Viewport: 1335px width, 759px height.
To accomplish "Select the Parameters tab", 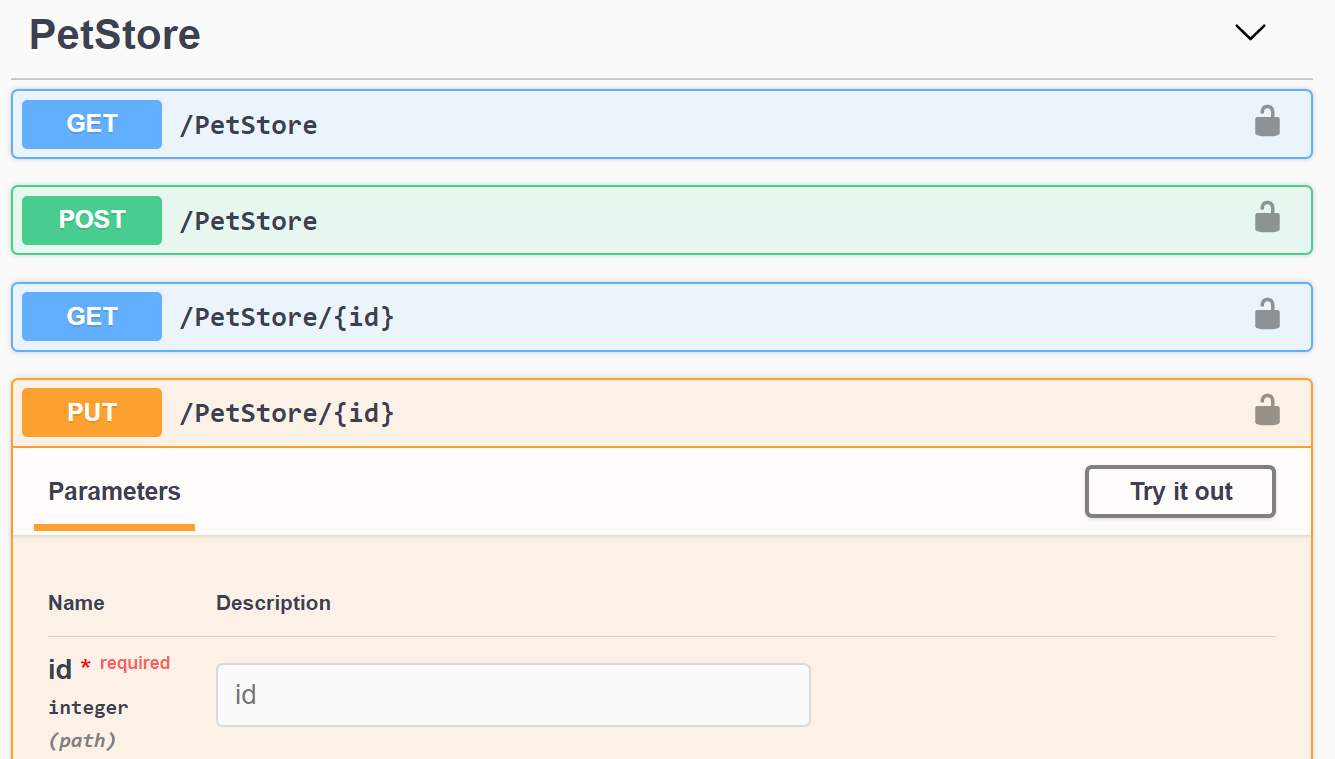I will click(114, 492).
